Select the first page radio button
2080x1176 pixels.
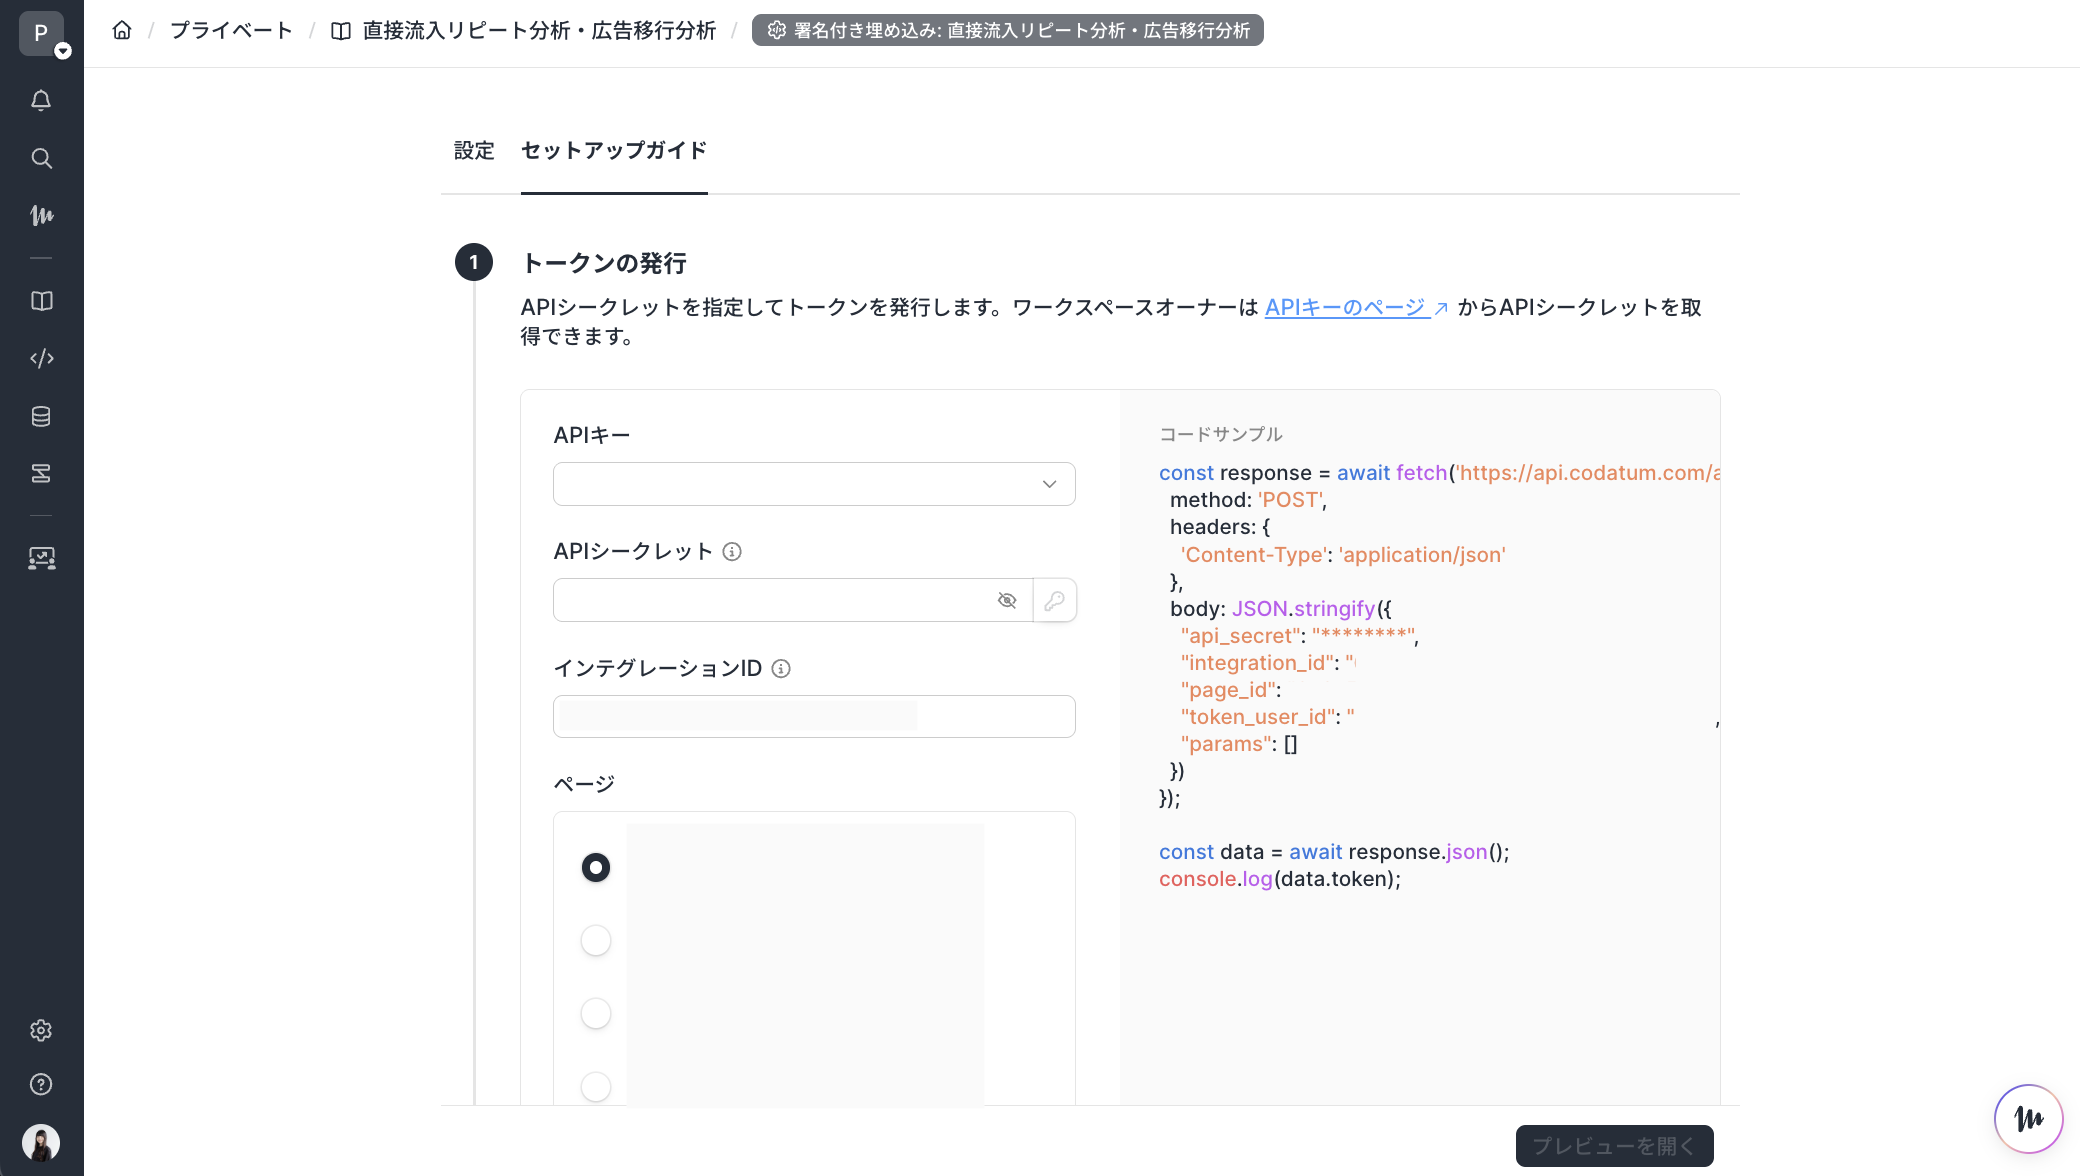596,867
